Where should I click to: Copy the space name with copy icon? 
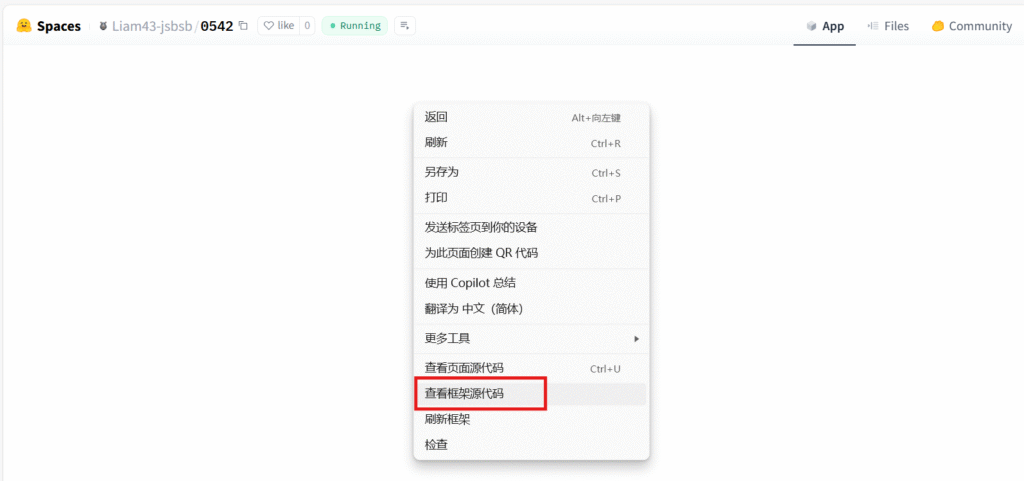243,26
